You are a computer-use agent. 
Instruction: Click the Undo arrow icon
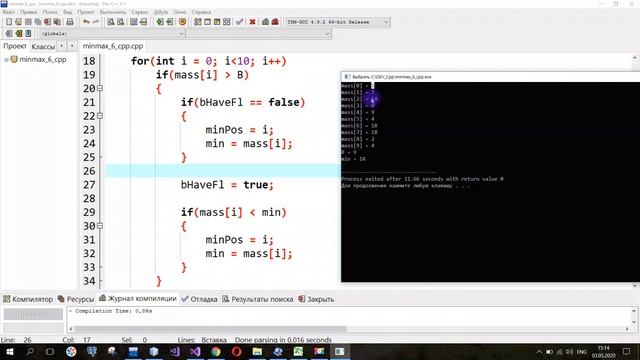click(86, 22)
